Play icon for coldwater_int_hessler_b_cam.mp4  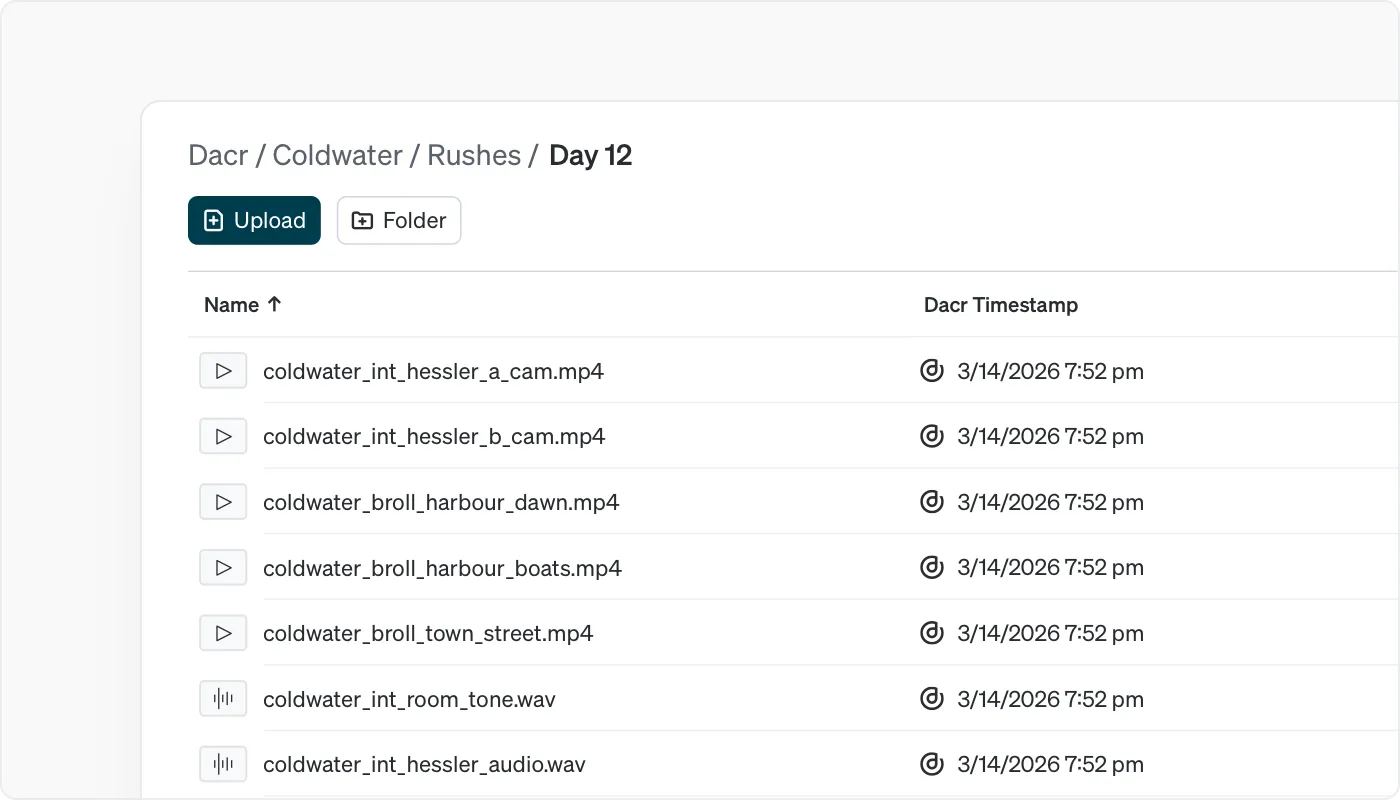223,437
